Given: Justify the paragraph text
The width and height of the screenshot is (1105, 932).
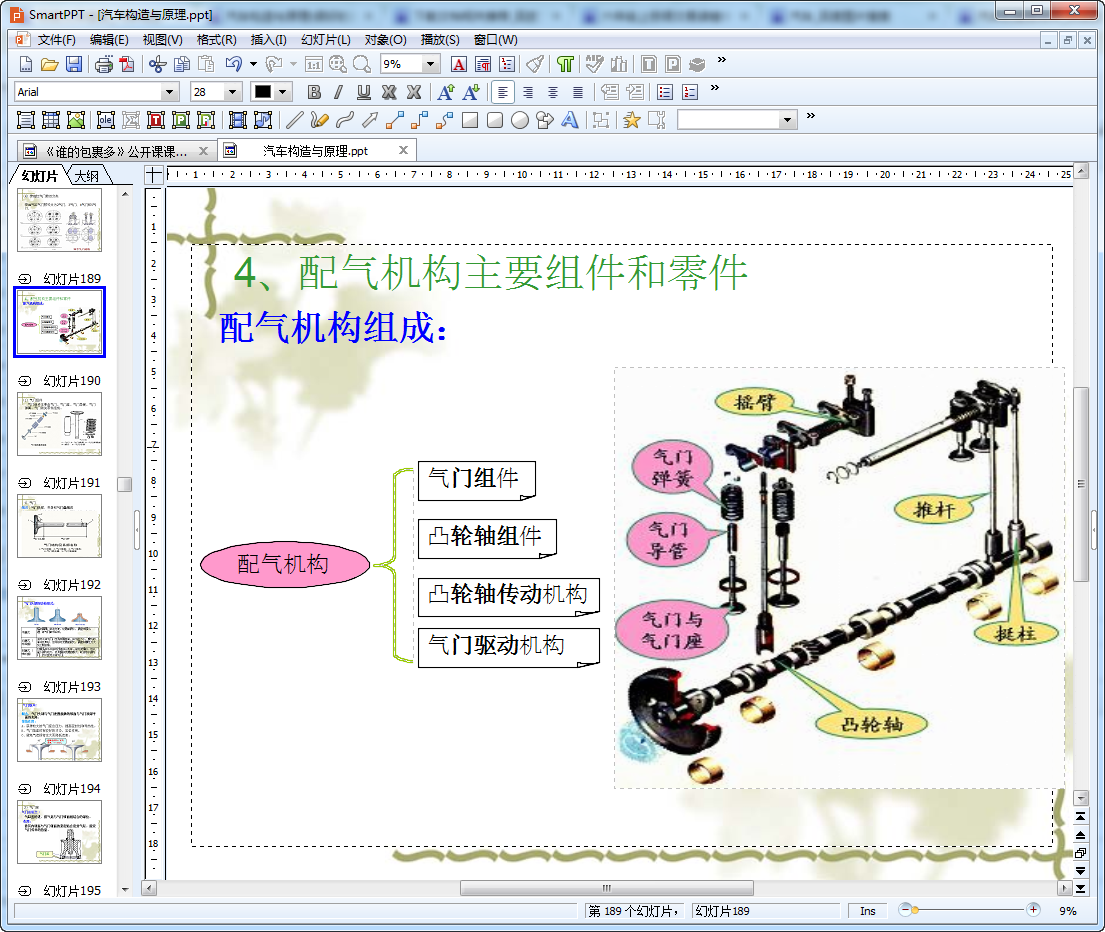Looking at the screenshot, I should (x=578, y=92).
